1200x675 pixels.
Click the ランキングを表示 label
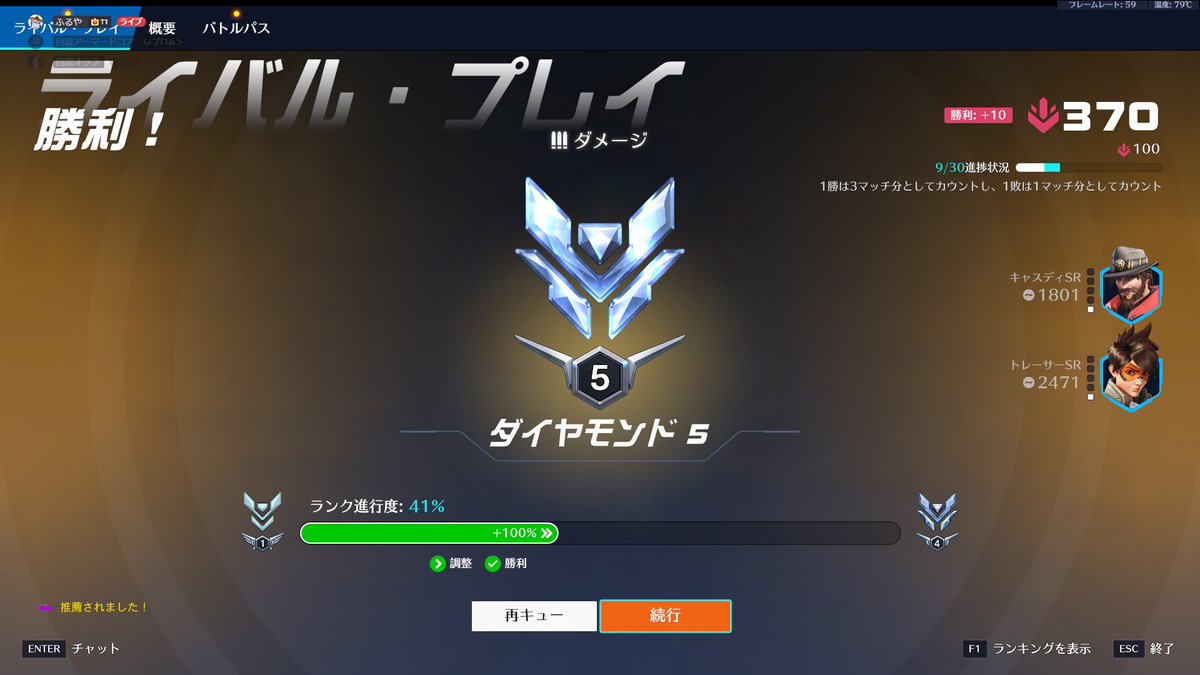click(1041, 649)
